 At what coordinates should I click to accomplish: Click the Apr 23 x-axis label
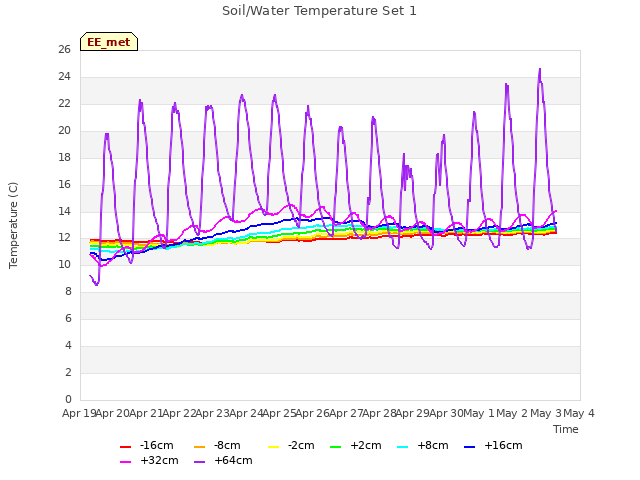pos(213,413)
